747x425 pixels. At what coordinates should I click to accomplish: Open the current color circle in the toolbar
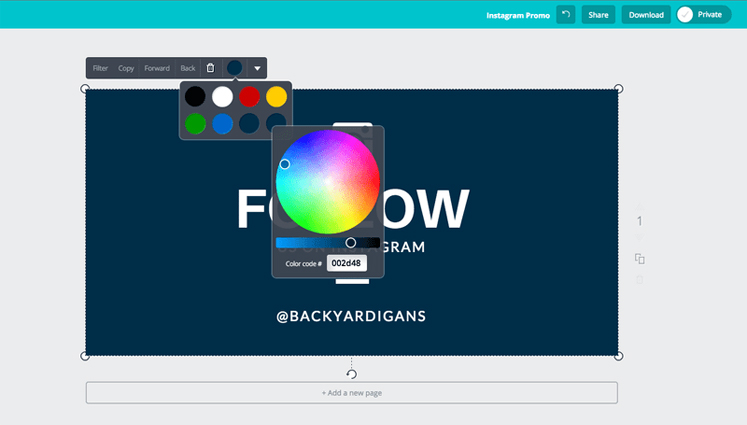(234, 68)
